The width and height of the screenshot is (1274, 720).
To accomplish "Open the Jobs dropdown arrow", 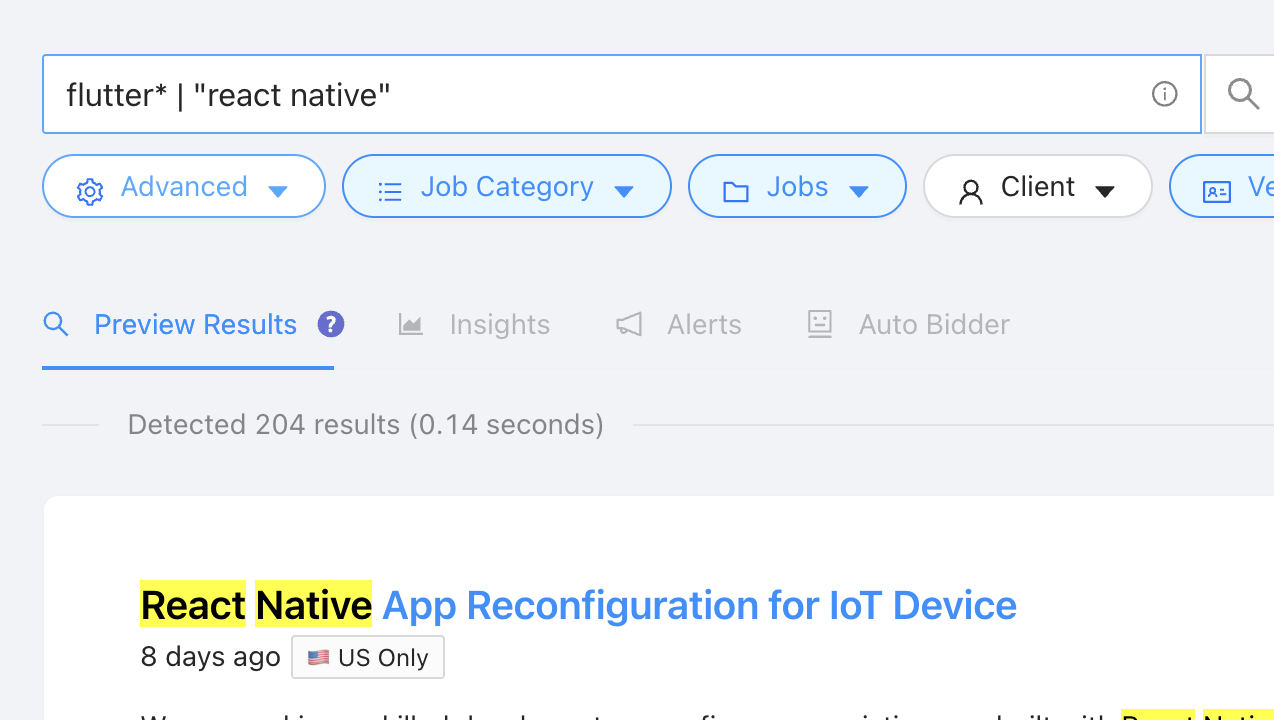I will (858, 191).
